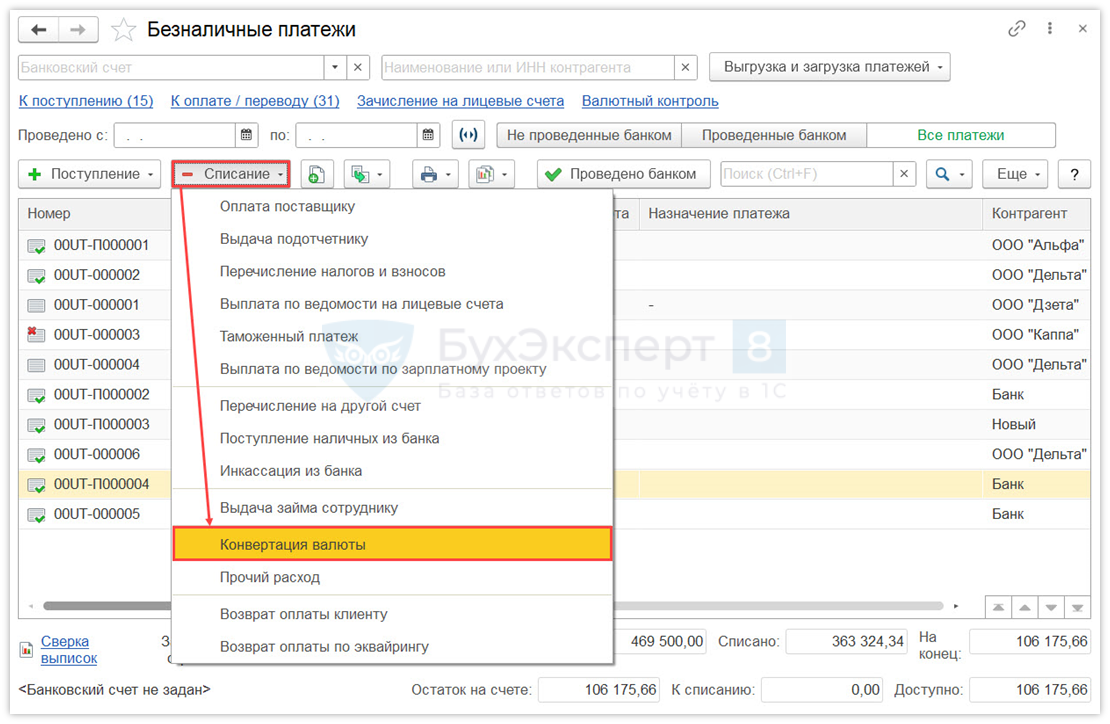Click the help question mark button
Image resolution: width=1110 pixels, height=724 pixels.
pos(1074,174)
